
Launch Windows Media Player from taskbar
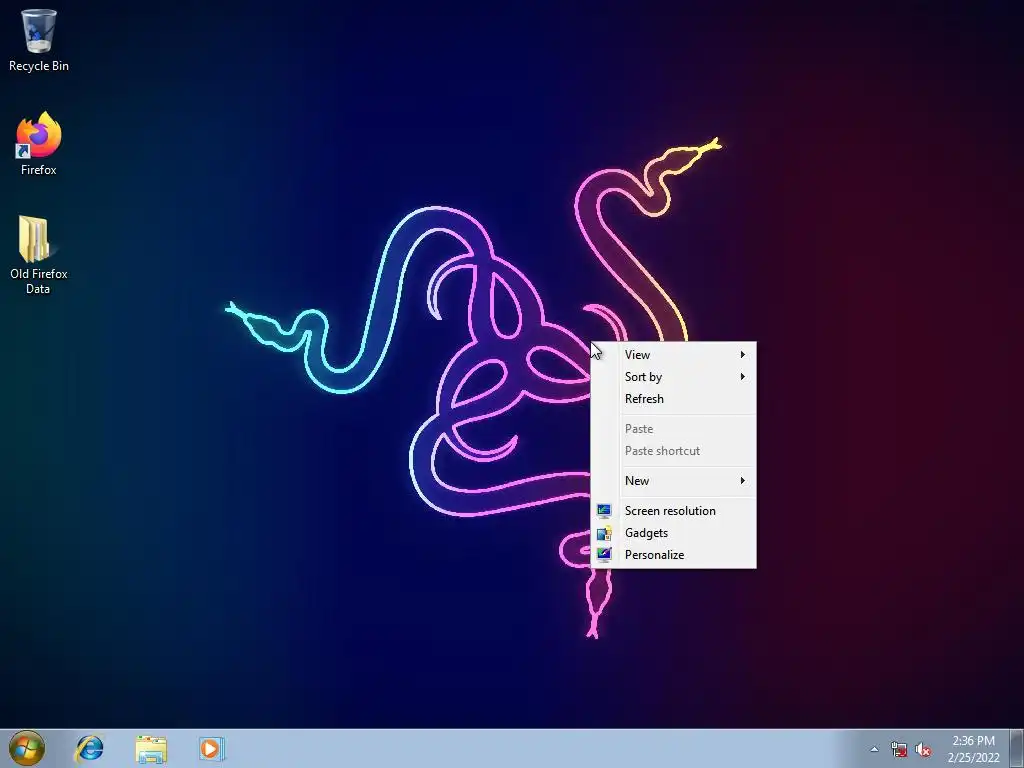pyautogui.click(x=212, y=748)
